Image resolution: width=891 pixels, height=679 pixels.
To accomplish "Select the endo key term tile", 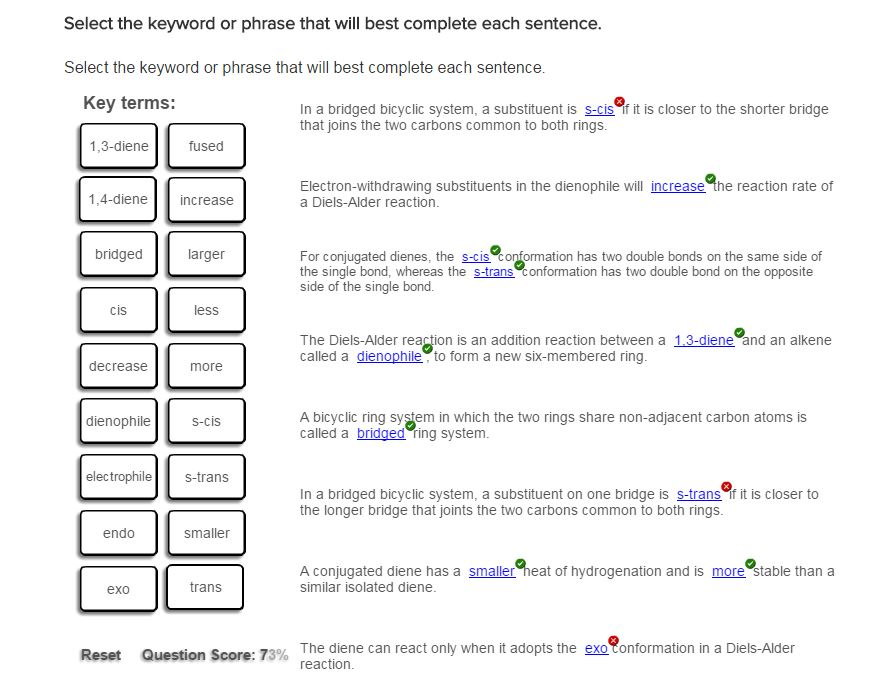I will click(117, 533).
